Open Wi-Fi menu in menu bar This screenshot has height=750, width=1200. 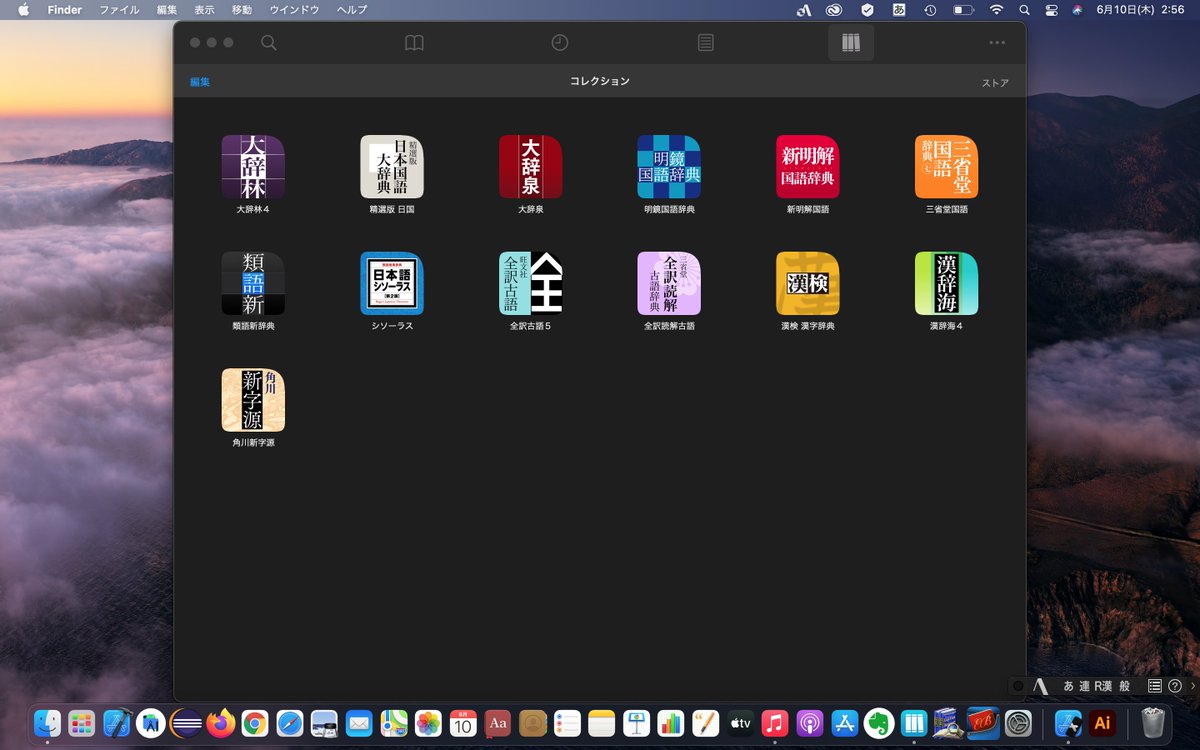(x=996, y=10)
